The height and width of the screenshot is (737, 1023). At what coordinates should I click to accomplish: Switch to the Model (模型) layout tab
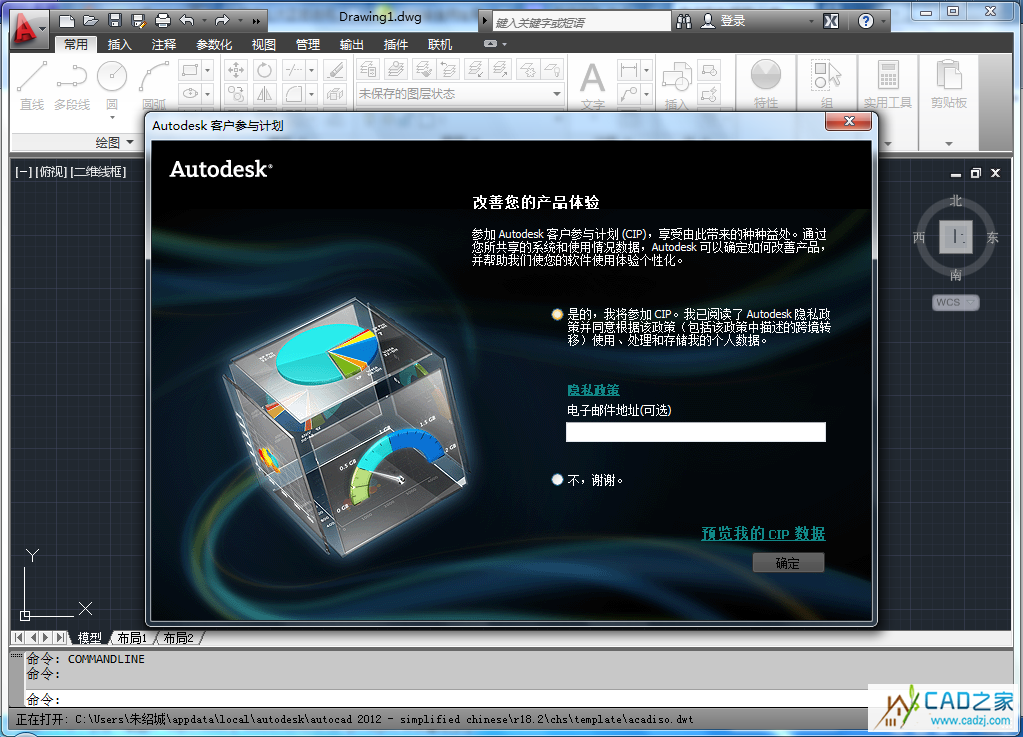click(x=89, y=638)
